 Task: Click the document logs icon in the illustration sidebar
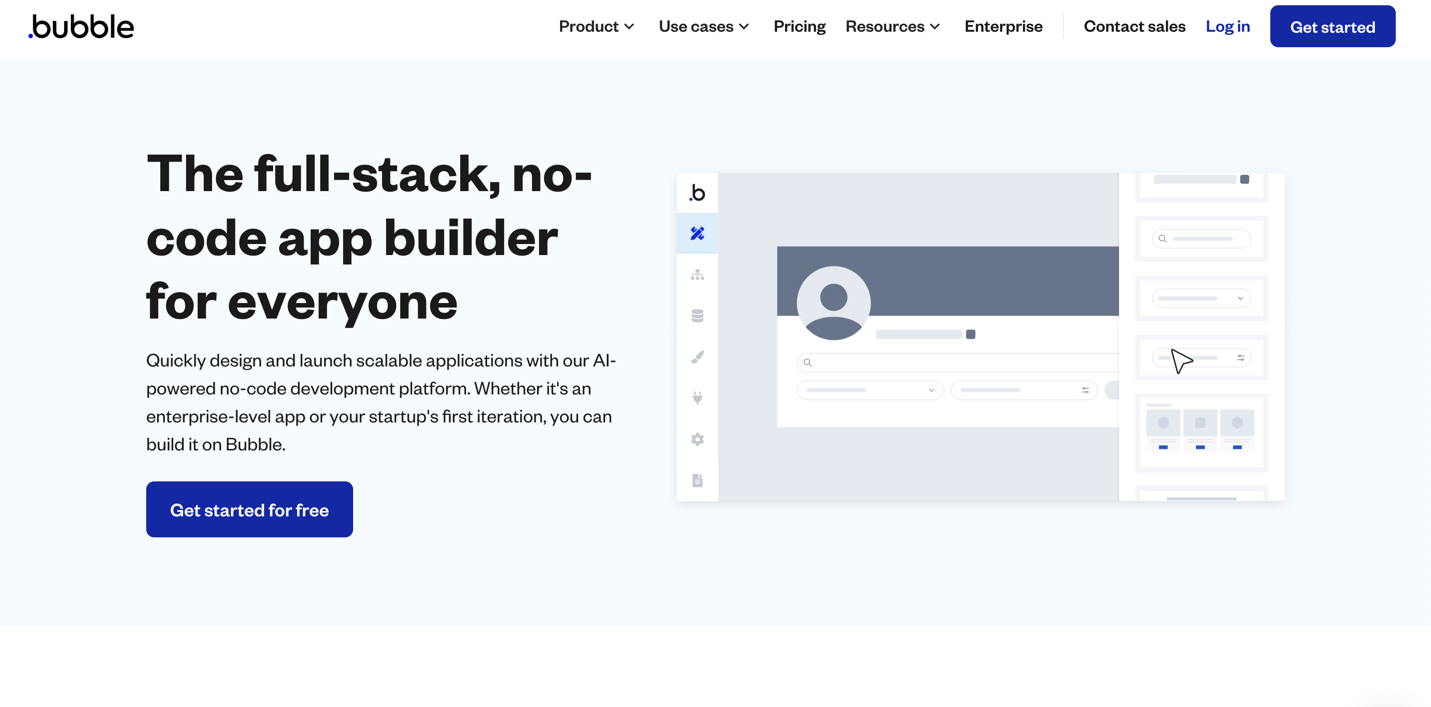(697, 480)
